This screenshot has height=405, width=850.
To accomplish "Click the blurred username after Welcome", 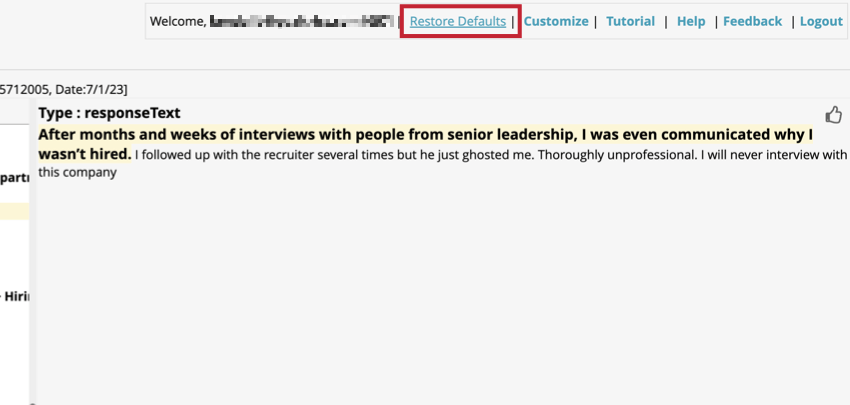I will (300, 21).
